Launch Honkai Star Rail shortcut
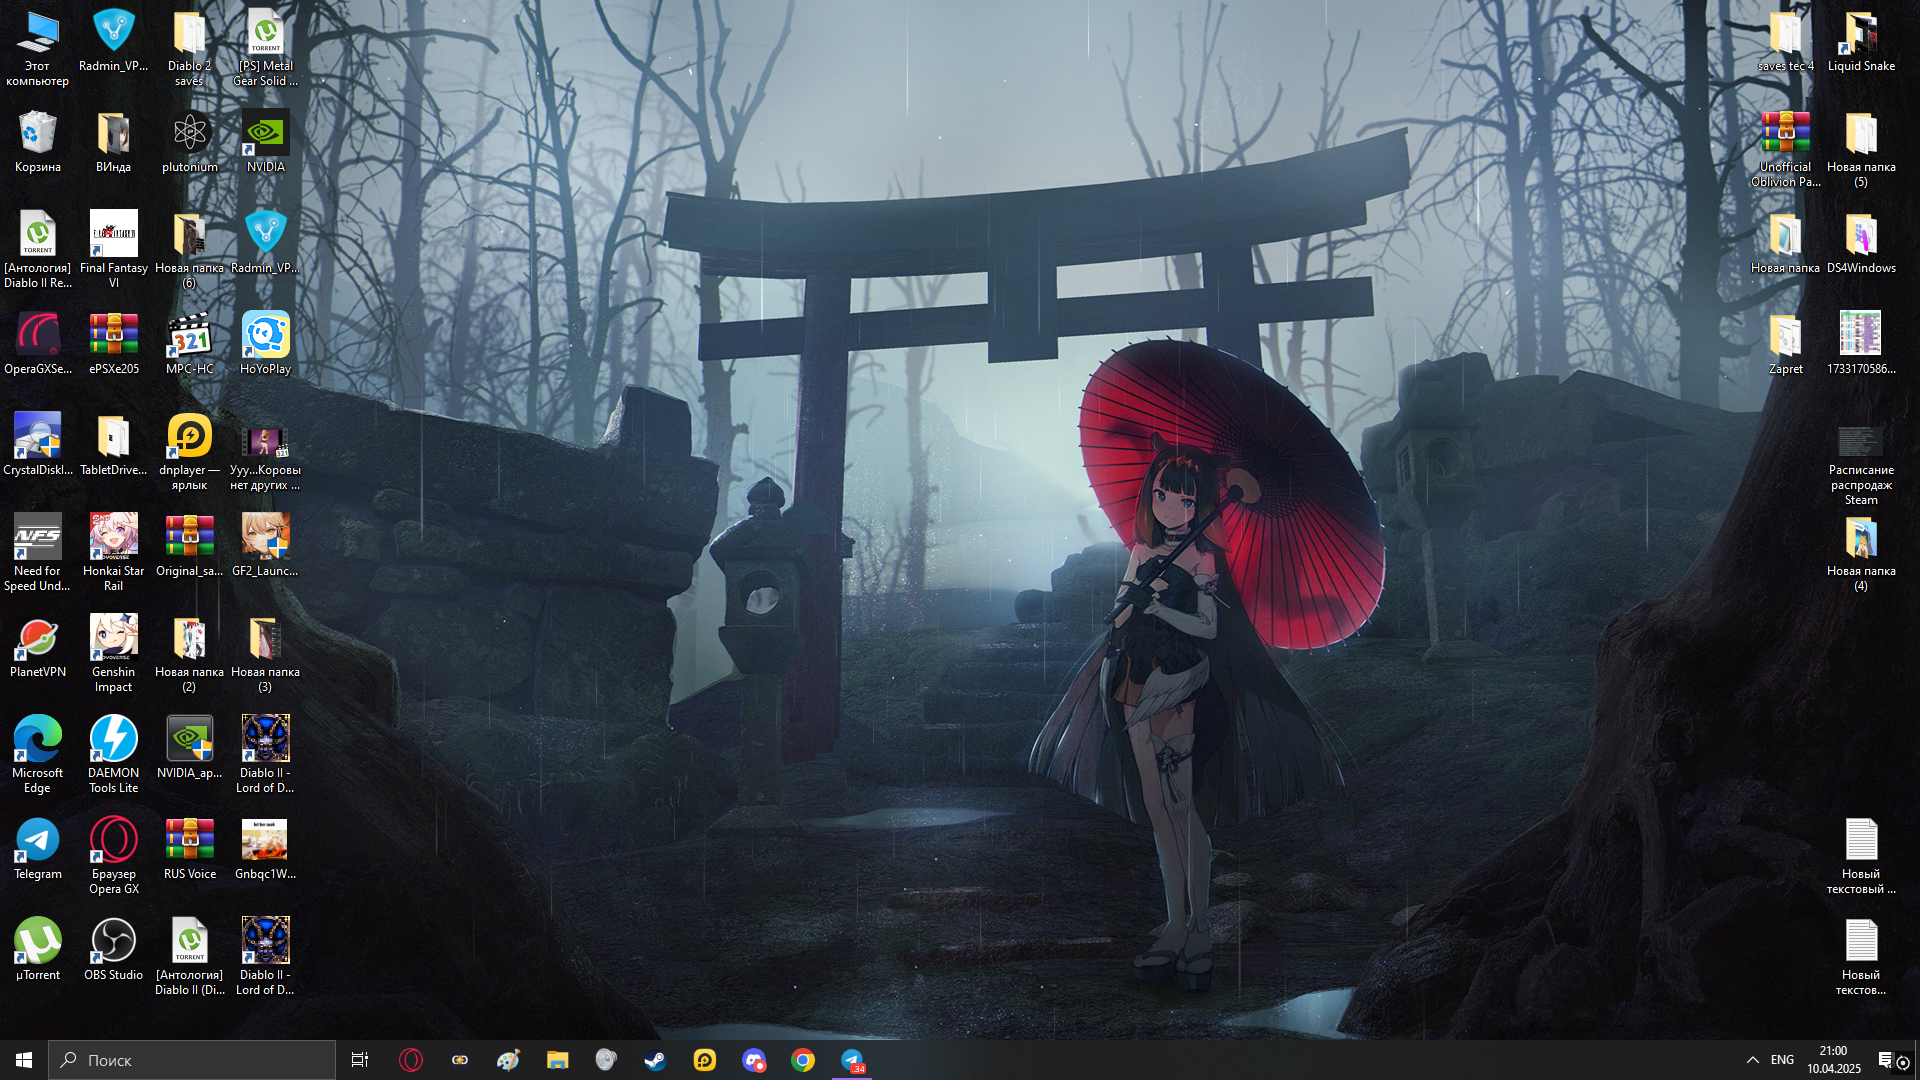The width and height of the screenshot is (1920, 1080). [x=114, y=553]
